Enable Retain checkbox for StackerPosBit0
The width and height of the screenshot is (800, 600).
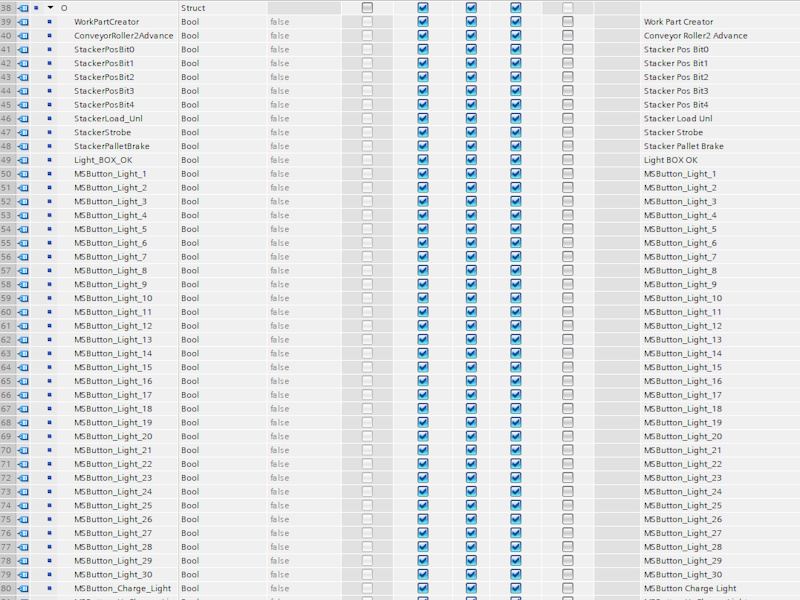coord(367,49)
